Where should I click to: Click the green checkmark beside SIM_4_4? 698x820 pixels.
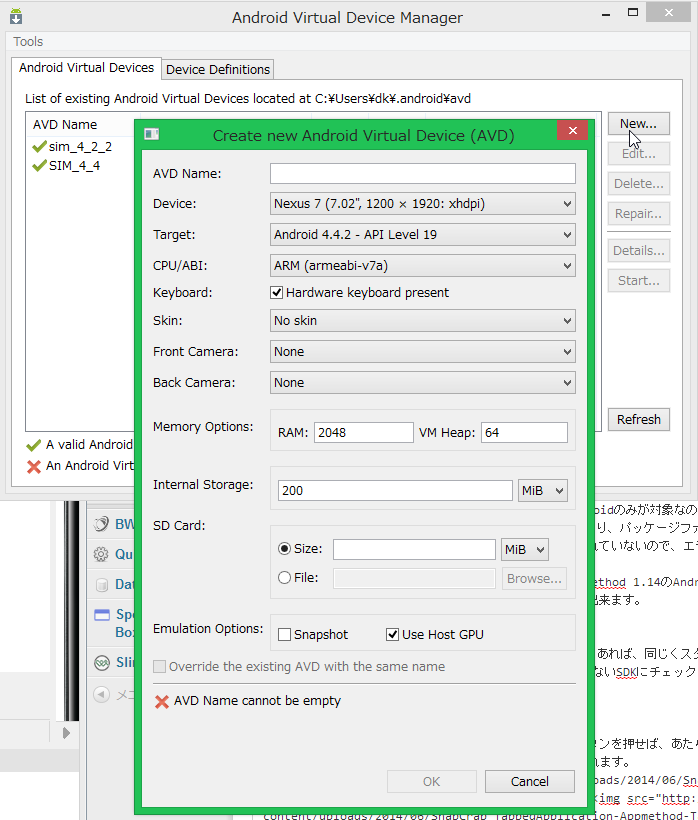coord(39,166)
